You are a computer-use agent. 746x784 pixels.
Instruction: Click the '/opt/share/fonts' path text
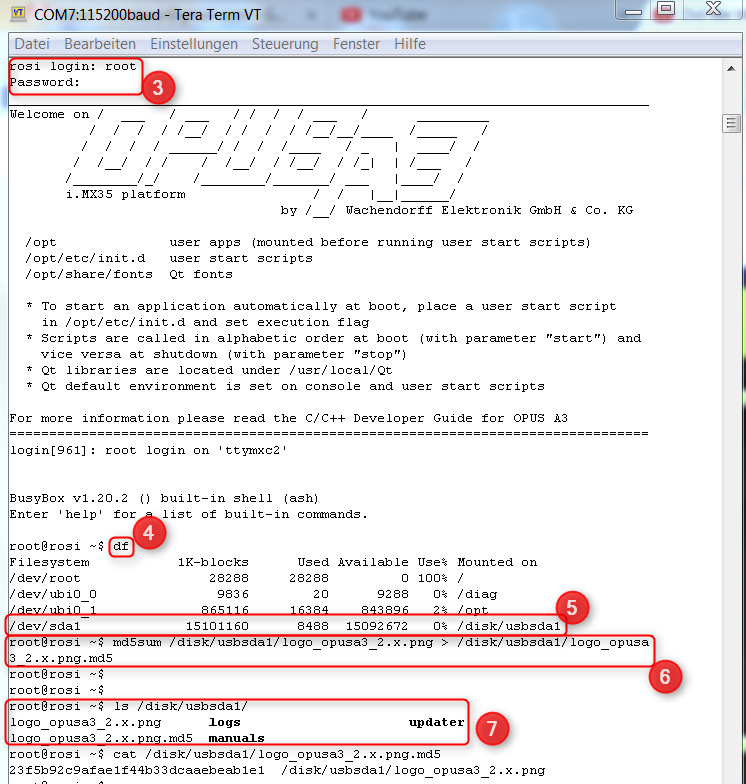tap(89, 274)
